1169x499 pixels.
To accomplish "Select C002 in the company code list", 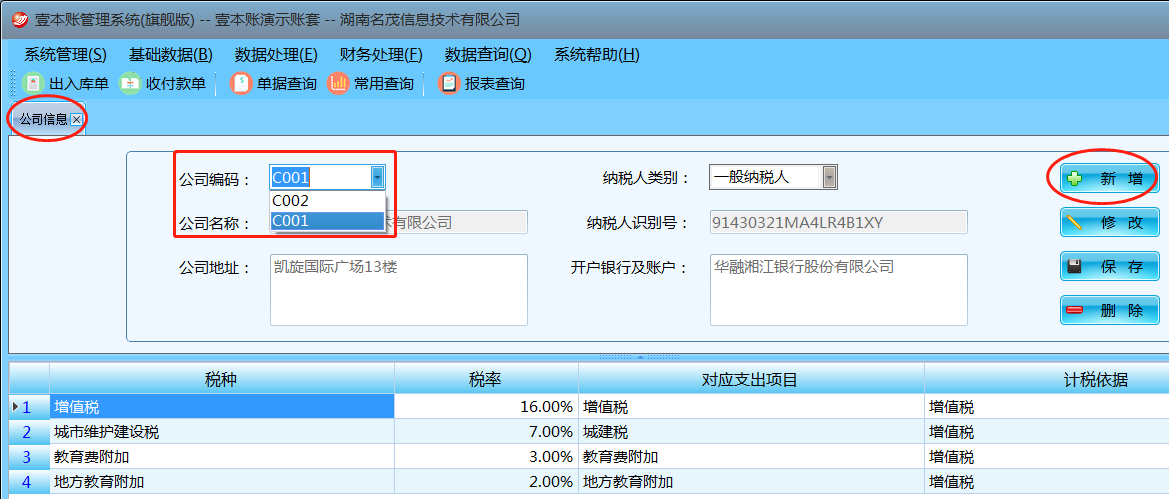I will point(327,201).
